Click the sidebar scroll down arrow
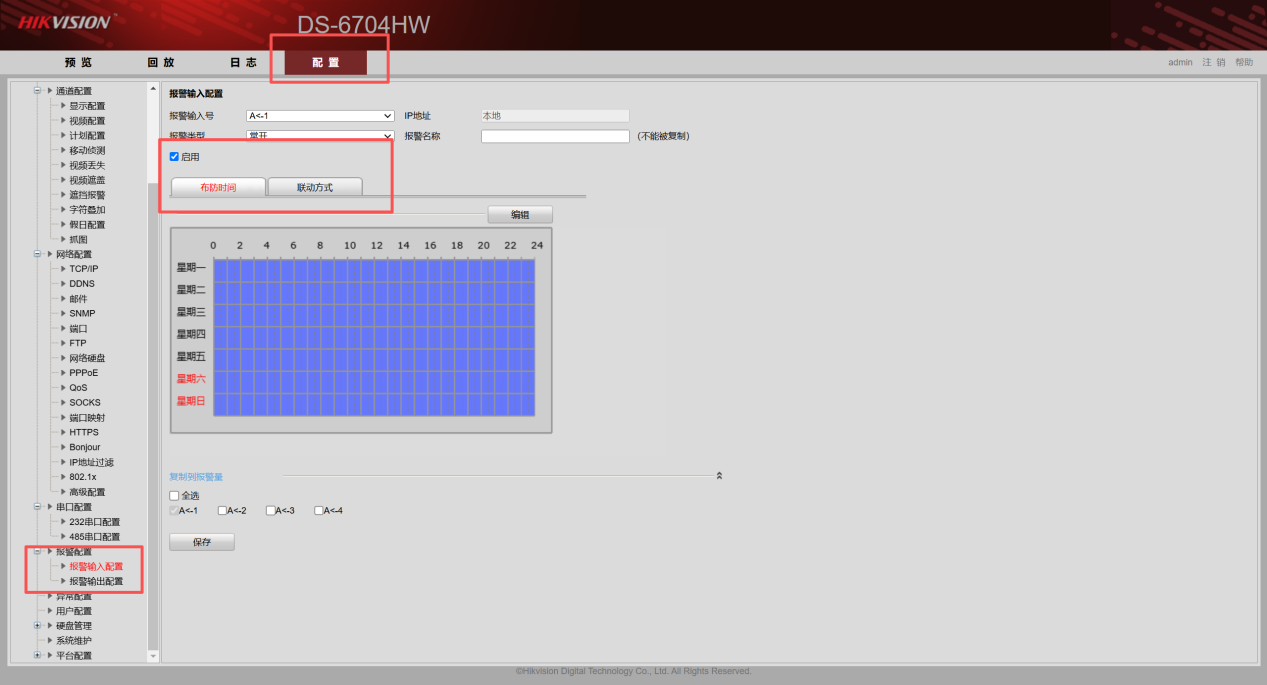 click(x=153, y=656)
